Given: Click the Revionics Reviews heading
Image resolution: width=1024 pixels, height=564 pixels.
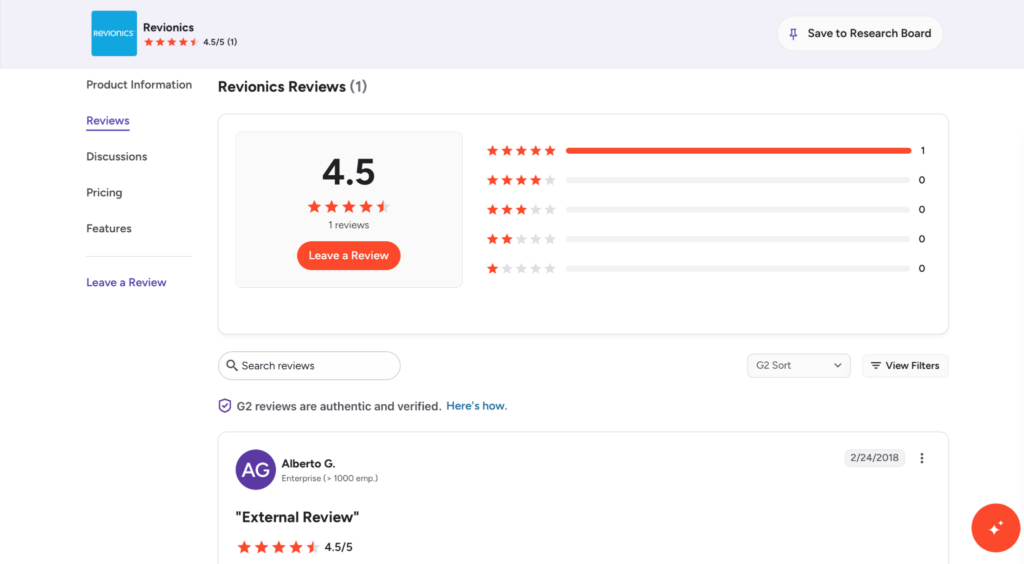Looking at the screenshot, I should click(292, 87).
